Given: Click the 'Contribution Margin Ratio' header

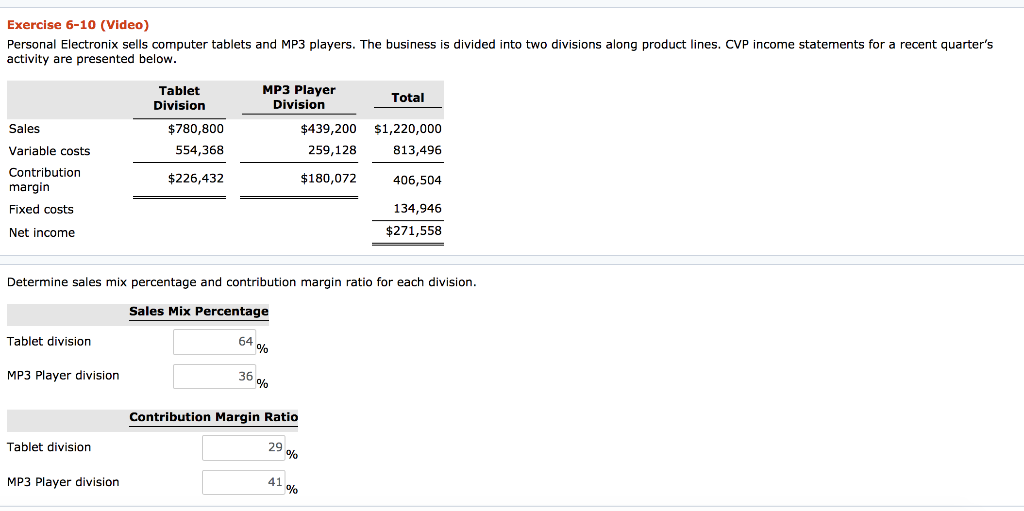Looking at the screenshot, I should coord(214,417).
